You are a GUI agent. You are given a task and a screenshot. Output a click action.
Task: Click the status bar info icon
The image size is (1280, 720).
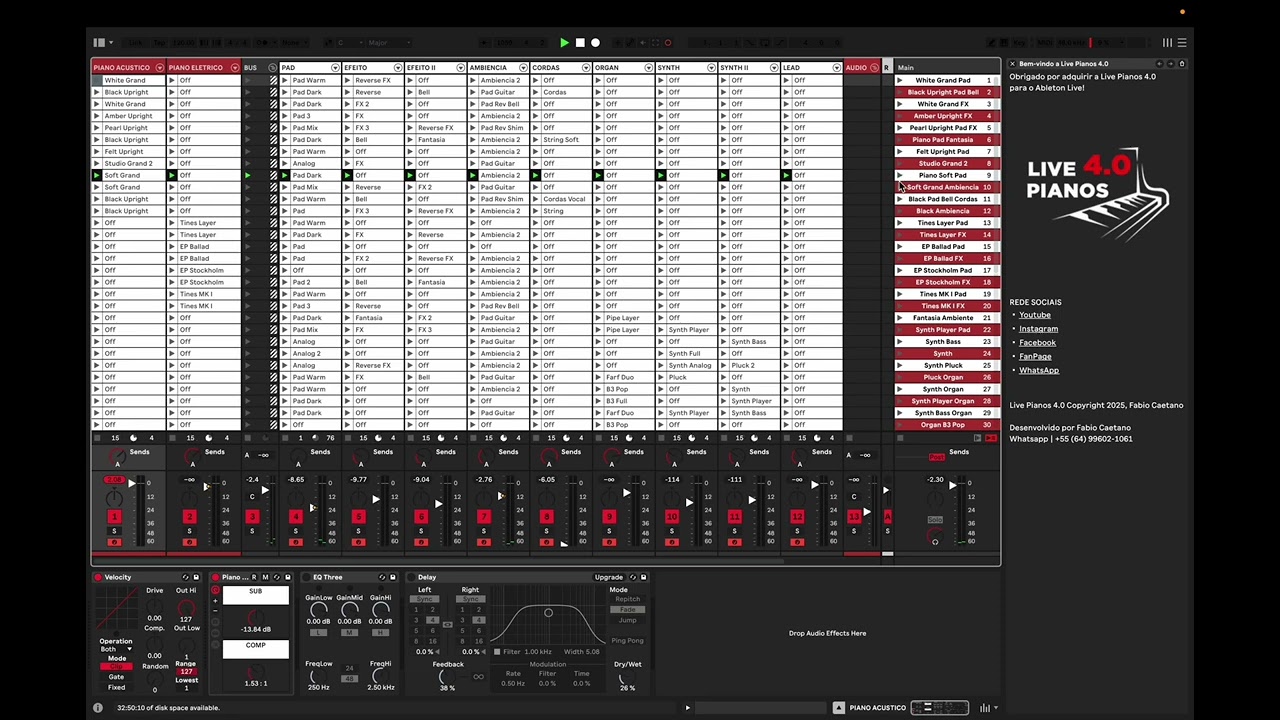[x=98, y=708]
